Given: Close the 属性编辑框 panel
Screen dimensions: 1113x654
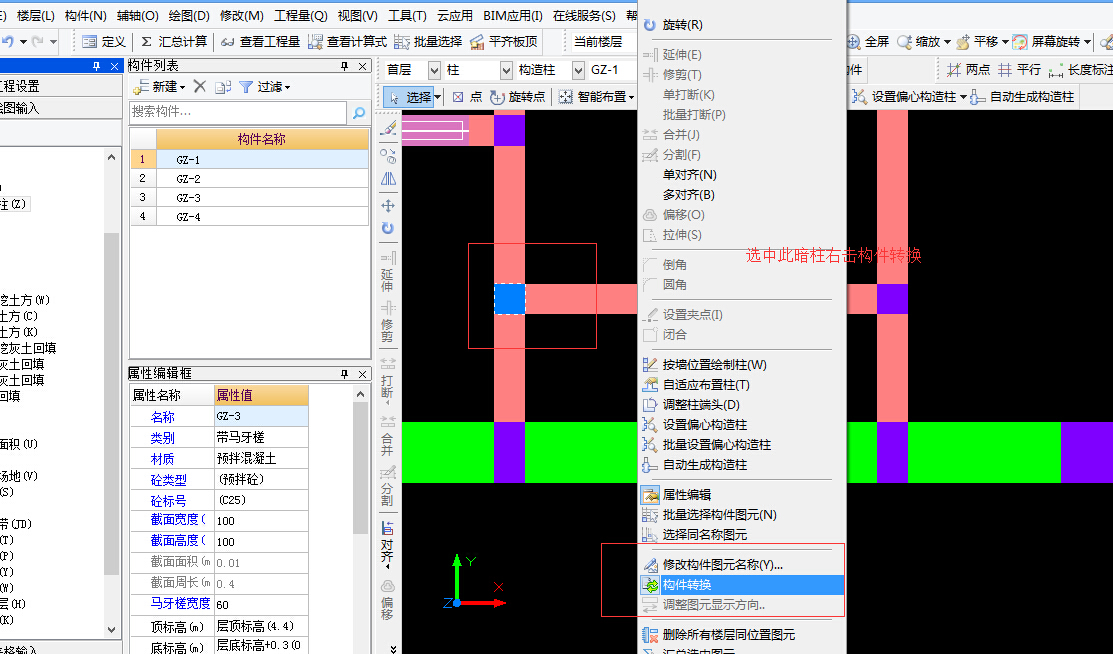Looking at the screenshot, I should pyautogui.click(x=363, y=374).
